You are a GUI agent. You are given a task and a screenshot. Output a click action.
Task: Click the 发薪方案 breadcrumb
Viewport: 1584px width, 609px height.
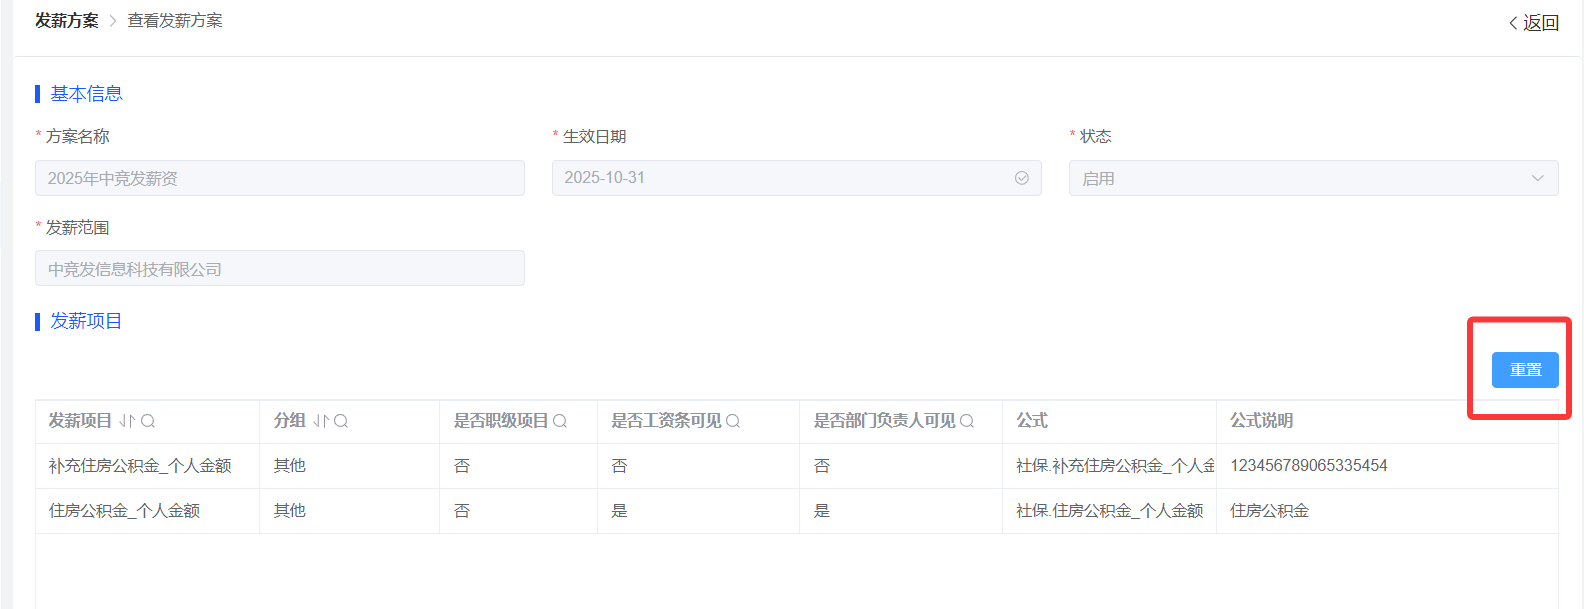(67, 21)
